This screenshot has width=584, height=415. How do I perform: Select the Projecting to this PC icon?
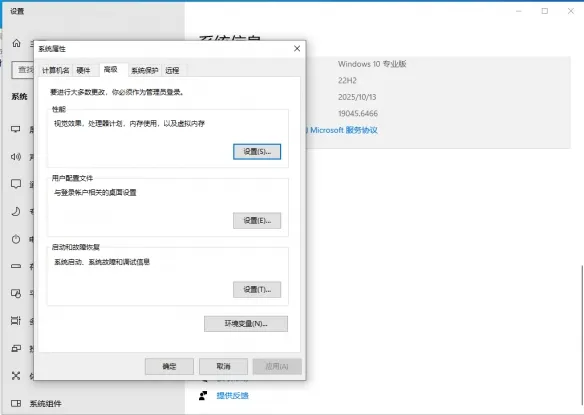click(x=16, y=348)
